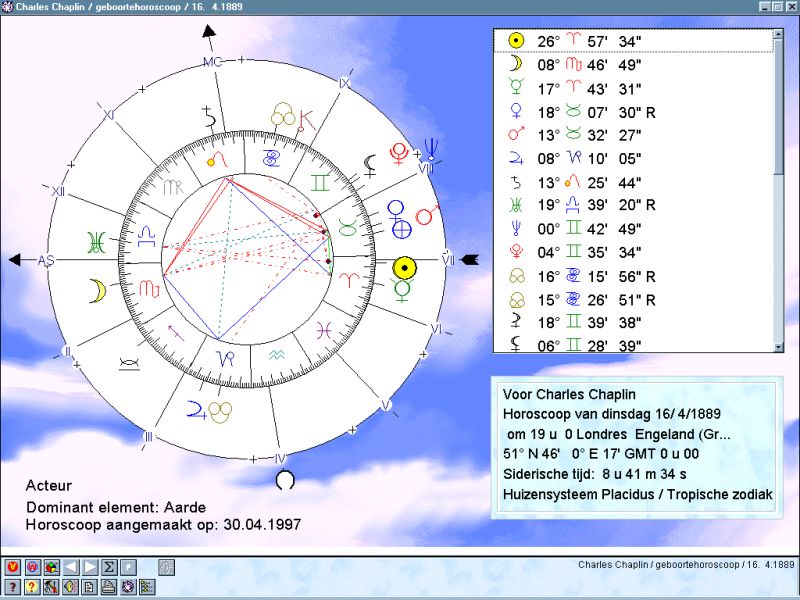
Task: Maximize the horoscope window
Action: [x=778, y=7]
